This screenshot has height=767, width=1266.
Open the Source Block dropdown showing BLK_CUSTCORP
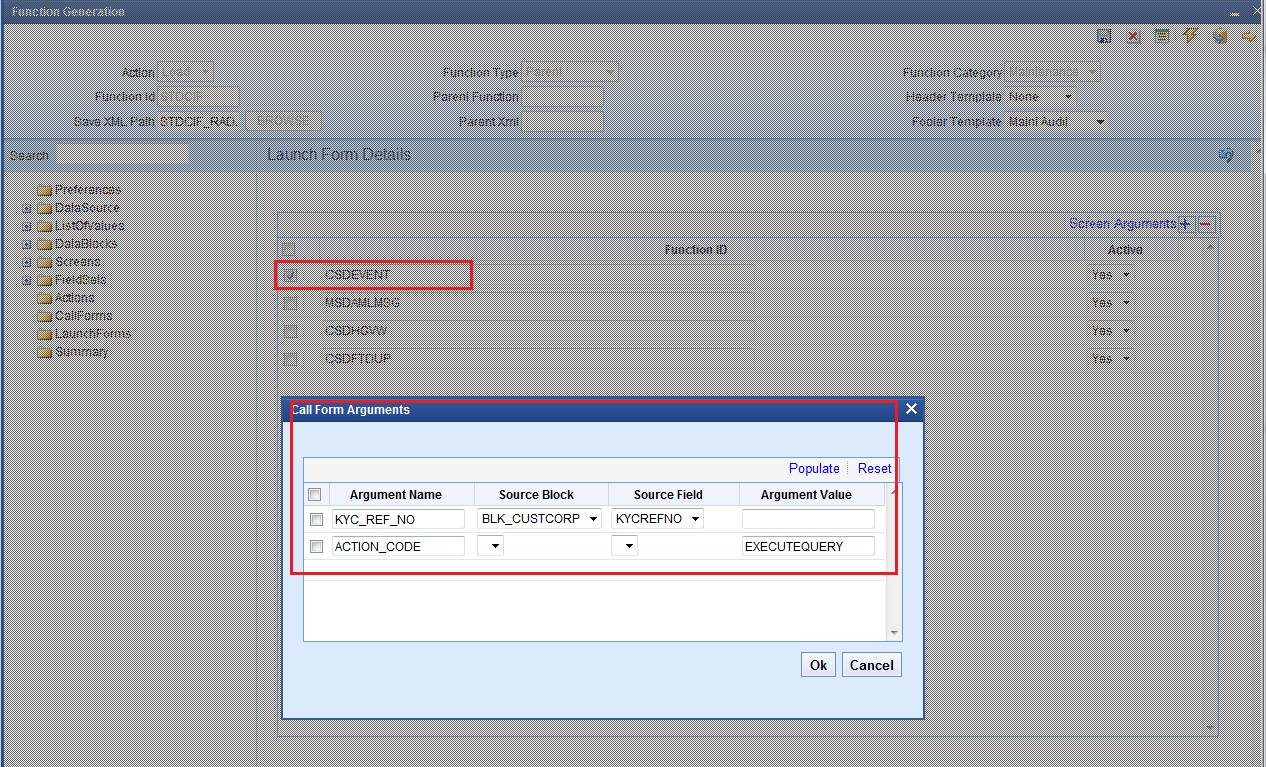[x=540, y=519]
